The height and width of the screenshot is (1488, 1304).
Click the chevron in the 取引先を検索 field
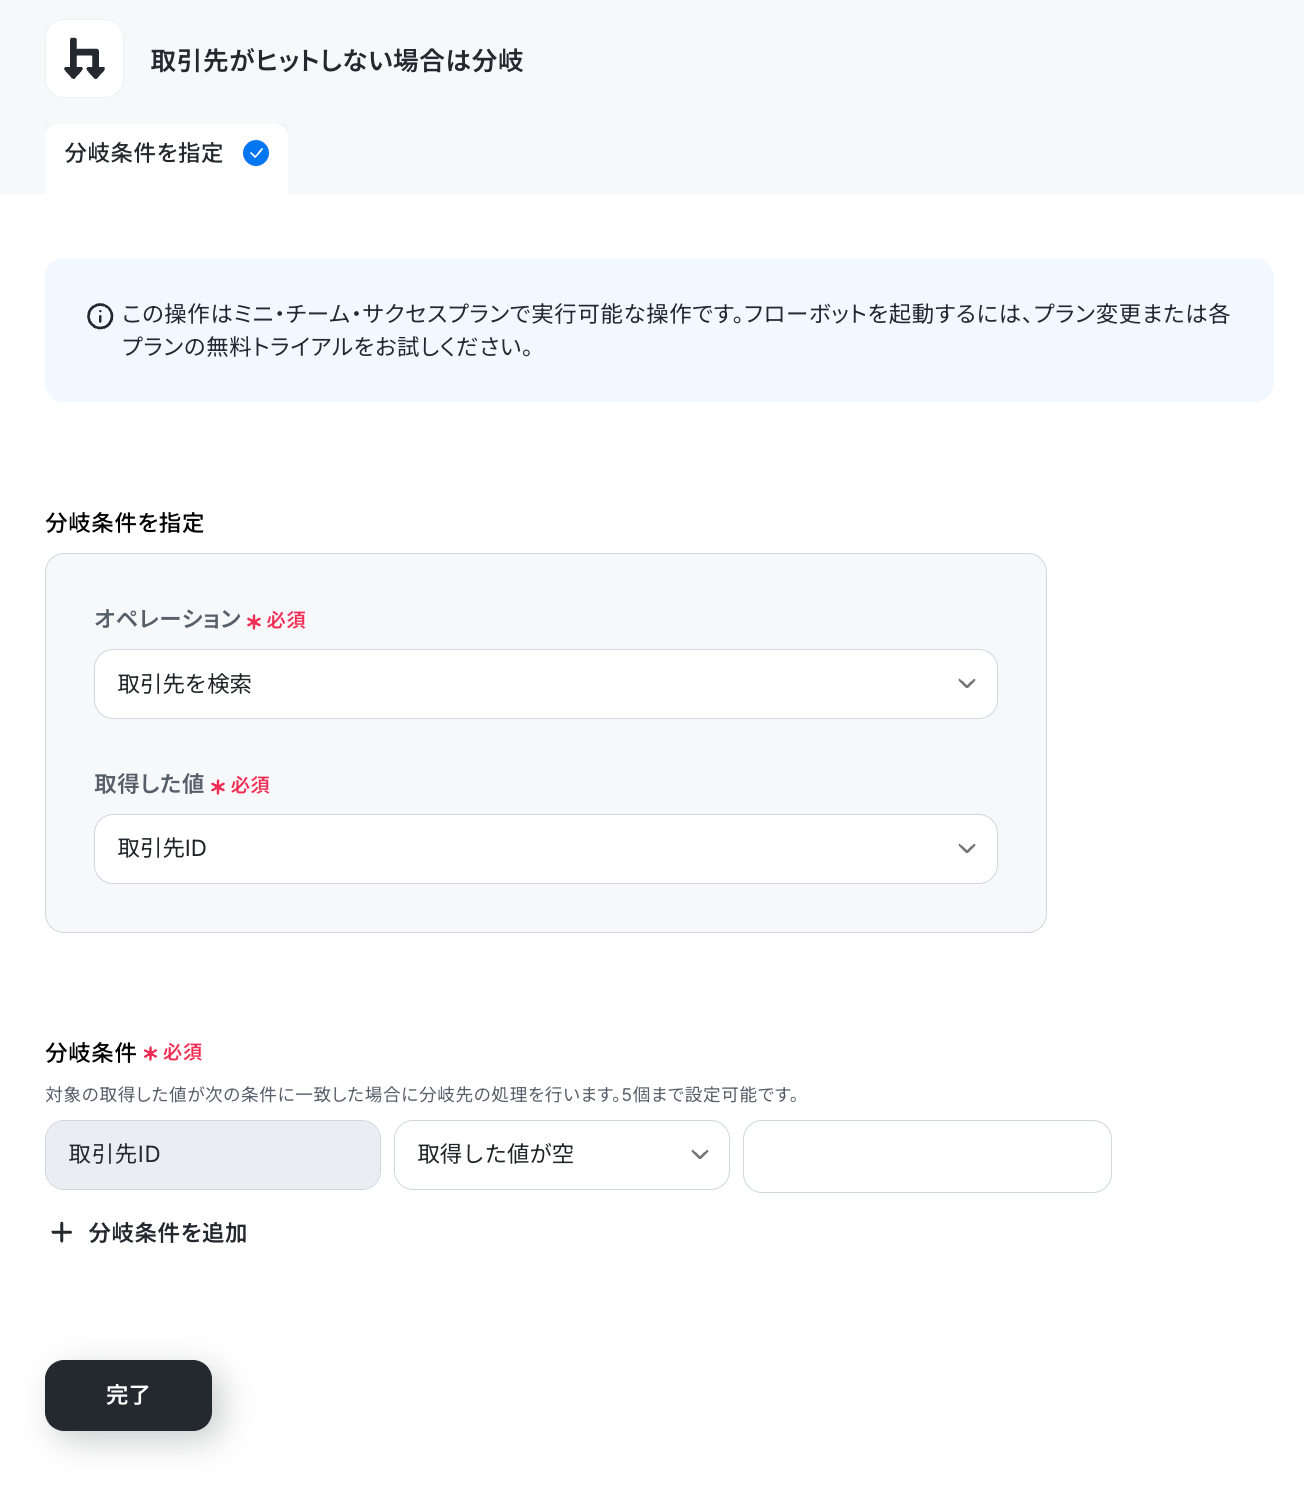click(x=966, y=684)
